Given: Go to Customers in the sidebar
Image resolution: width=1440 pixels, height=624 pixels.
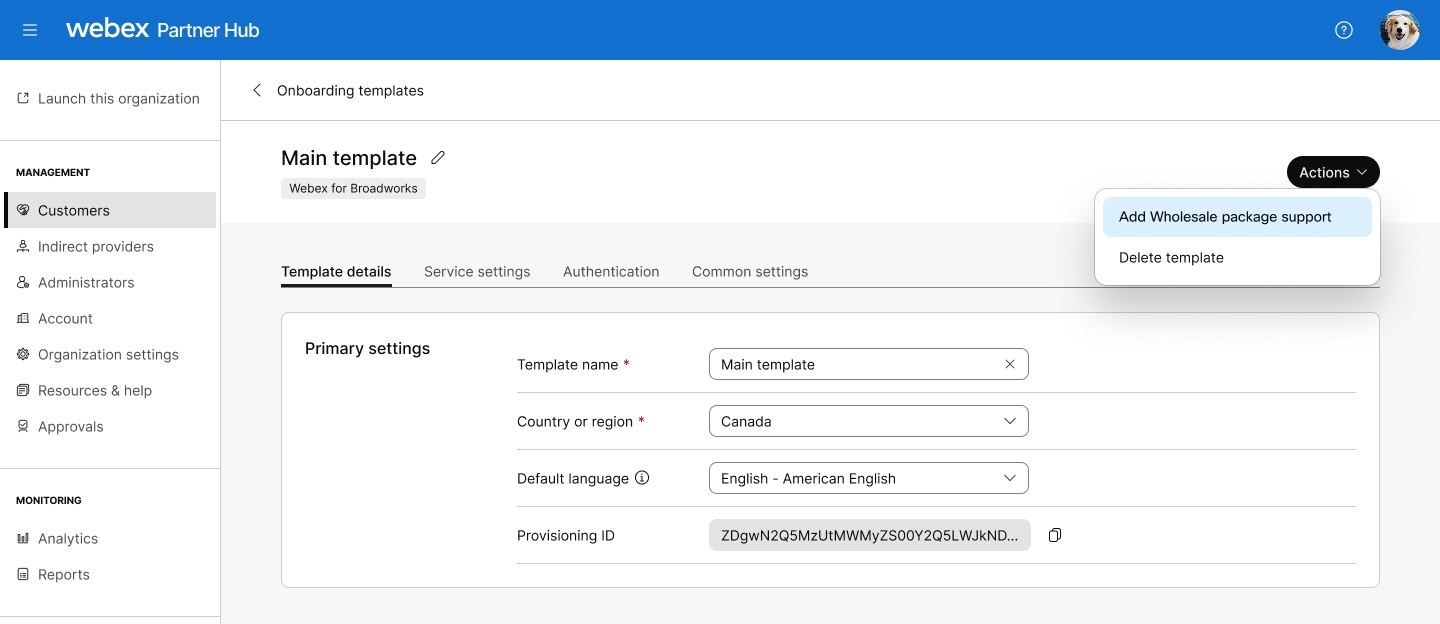Looking at the screenshot, I should [110, 210].
